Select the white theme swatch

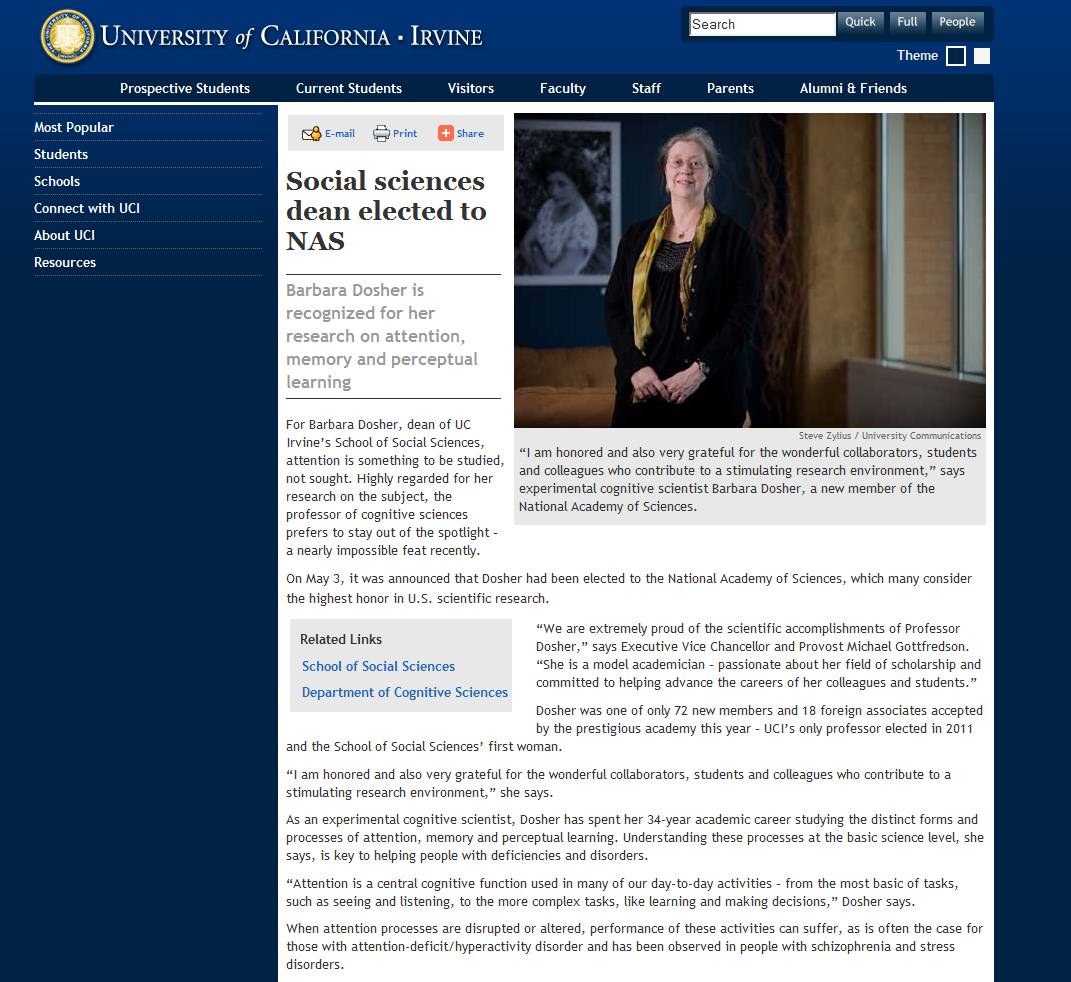pos(982,56)
